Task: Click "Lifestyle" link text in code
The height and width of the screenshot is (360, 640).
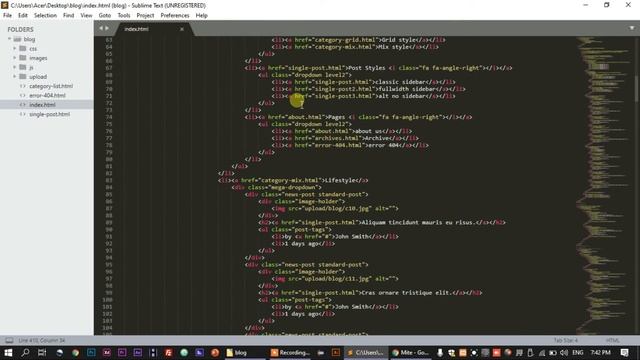Action: click(341, 180)
